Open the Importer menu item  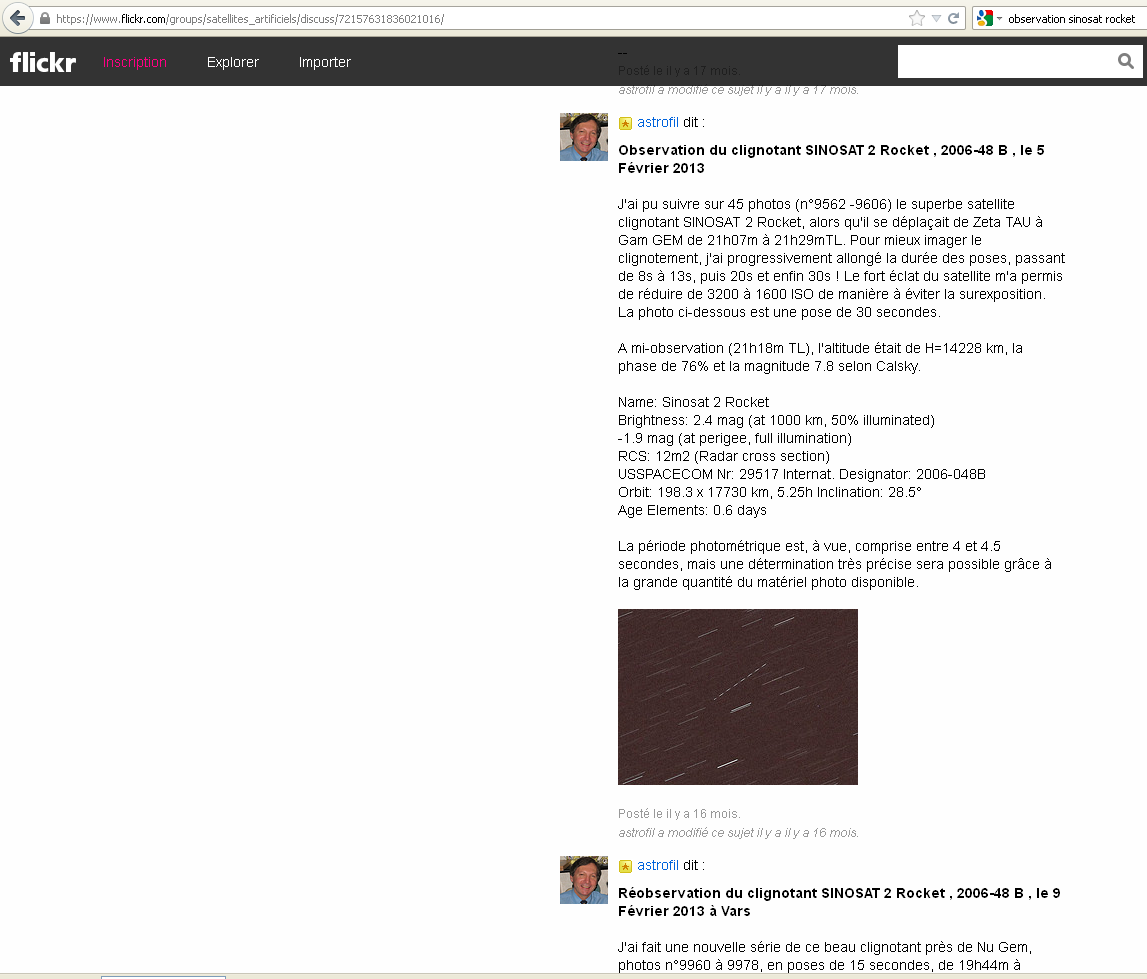click(x=324, y=62)
